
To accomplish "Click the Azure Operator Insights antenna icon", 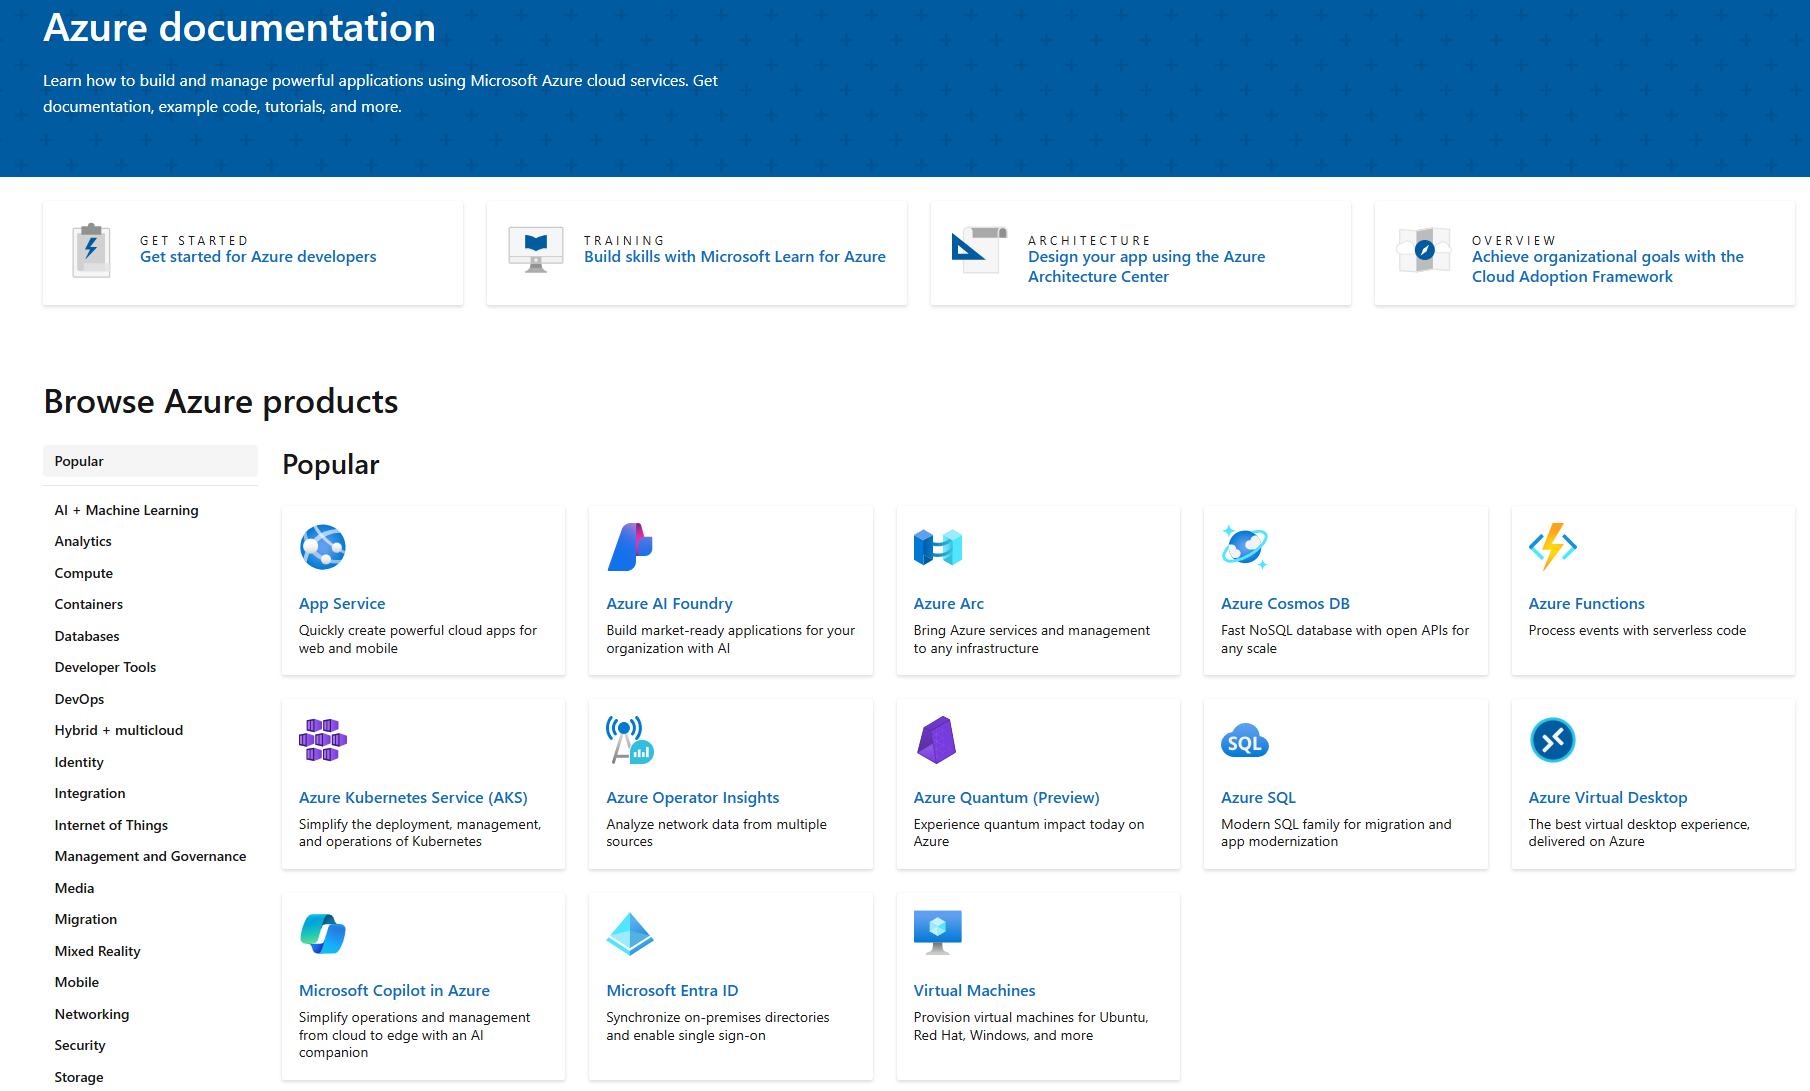I will pos(630,740).
